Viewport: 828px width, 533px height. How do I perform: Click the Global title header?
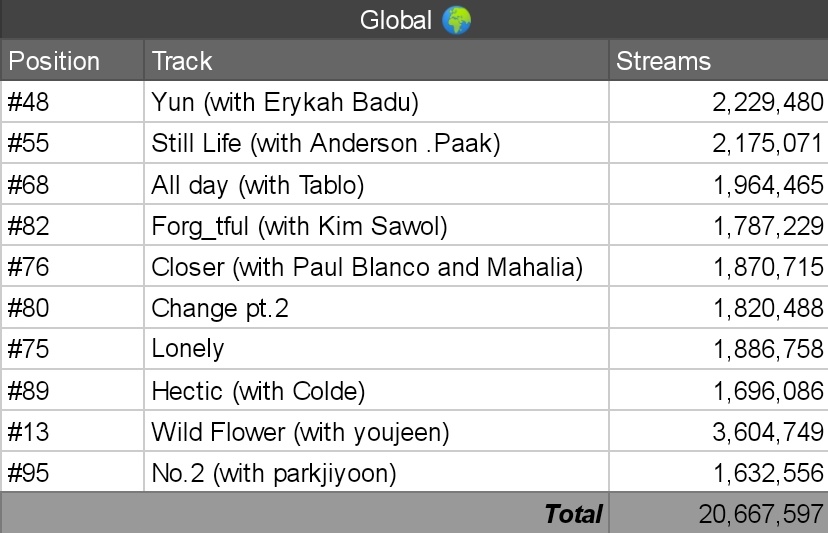tap(398, 20)
